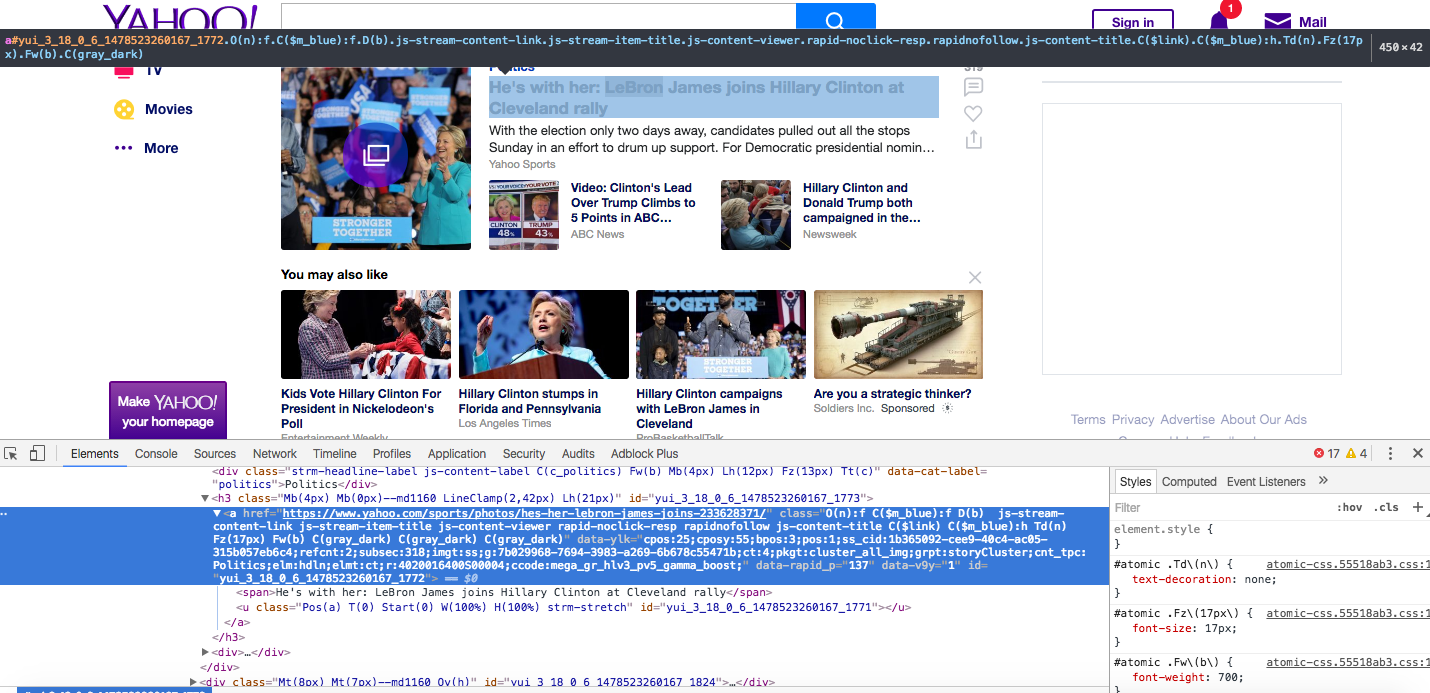This screenshot has height=693, width=1430.
Task: Open the Movies sidebar link
Action: tap(169, 109)
